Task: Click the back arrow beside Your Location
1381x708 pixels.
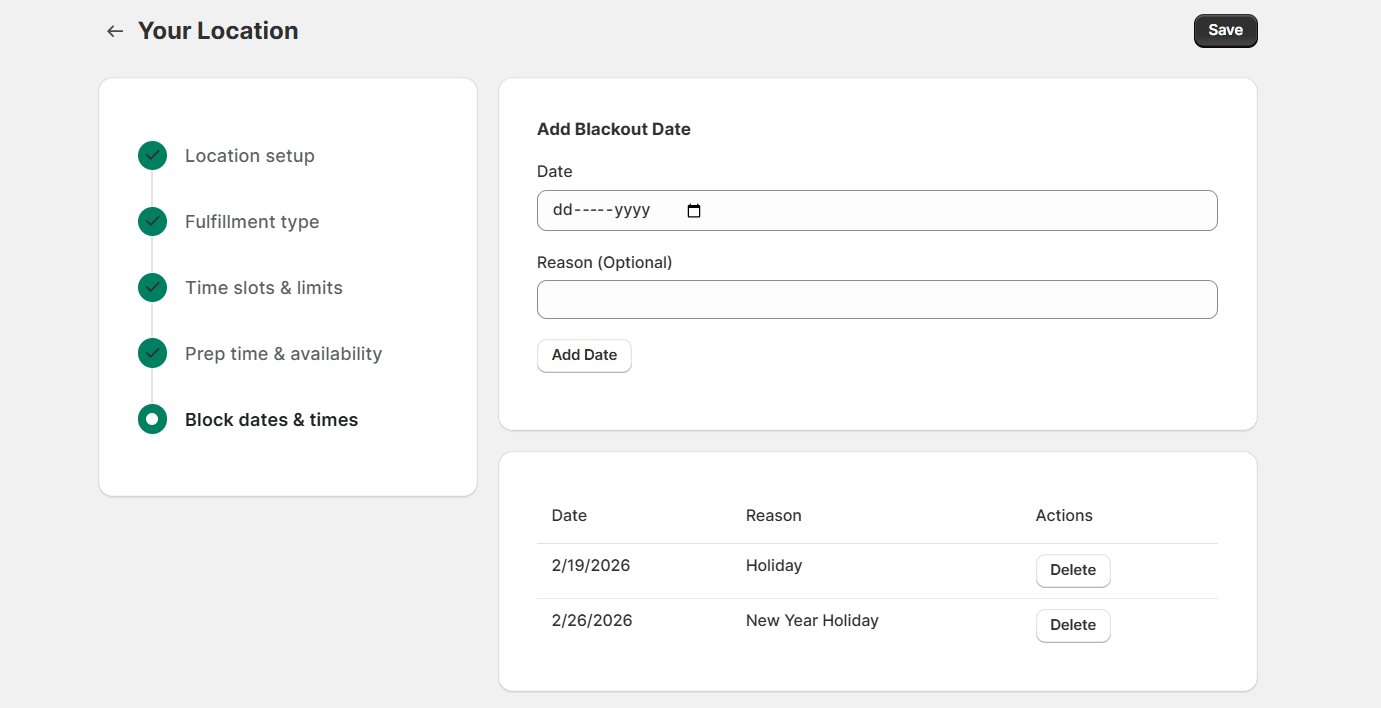Action: [x=115, y=31]
